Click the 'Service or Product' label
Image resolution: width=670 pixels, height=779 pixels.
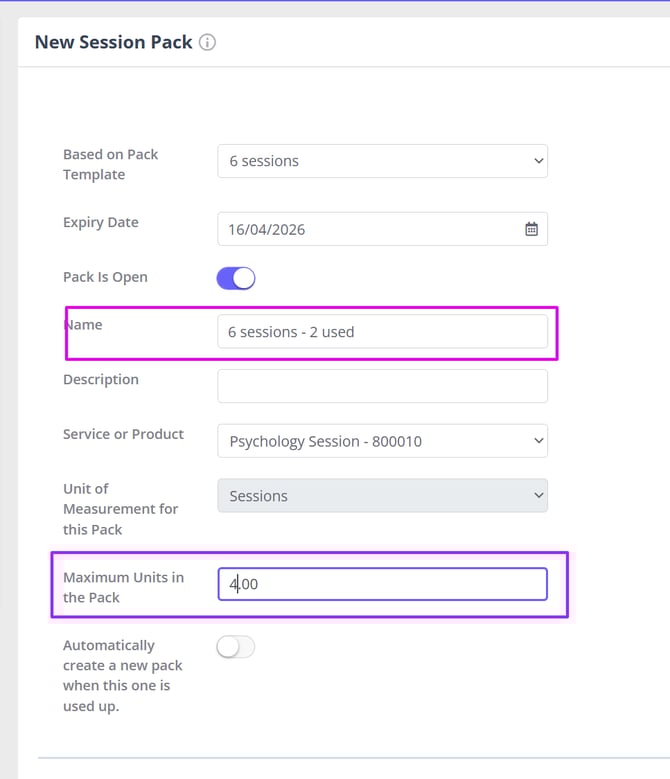(x=123, y=434)
